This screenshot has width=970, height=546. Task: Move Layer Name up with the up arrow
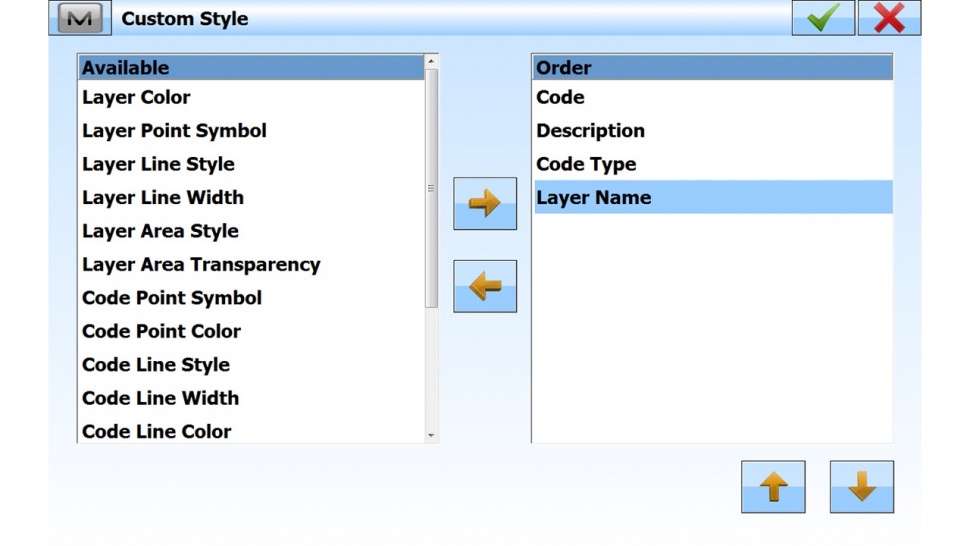pos(773,487)
